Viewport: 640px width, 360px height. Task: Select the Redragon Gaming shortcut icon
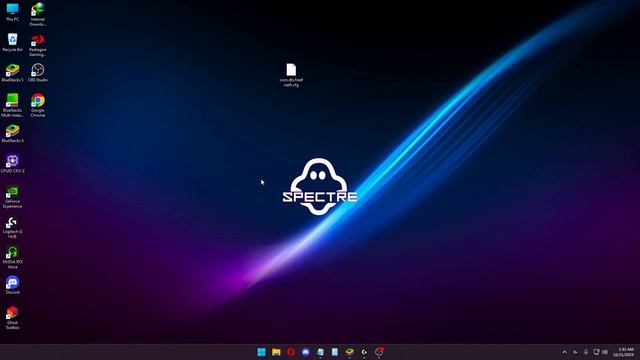tap(38, 45)
